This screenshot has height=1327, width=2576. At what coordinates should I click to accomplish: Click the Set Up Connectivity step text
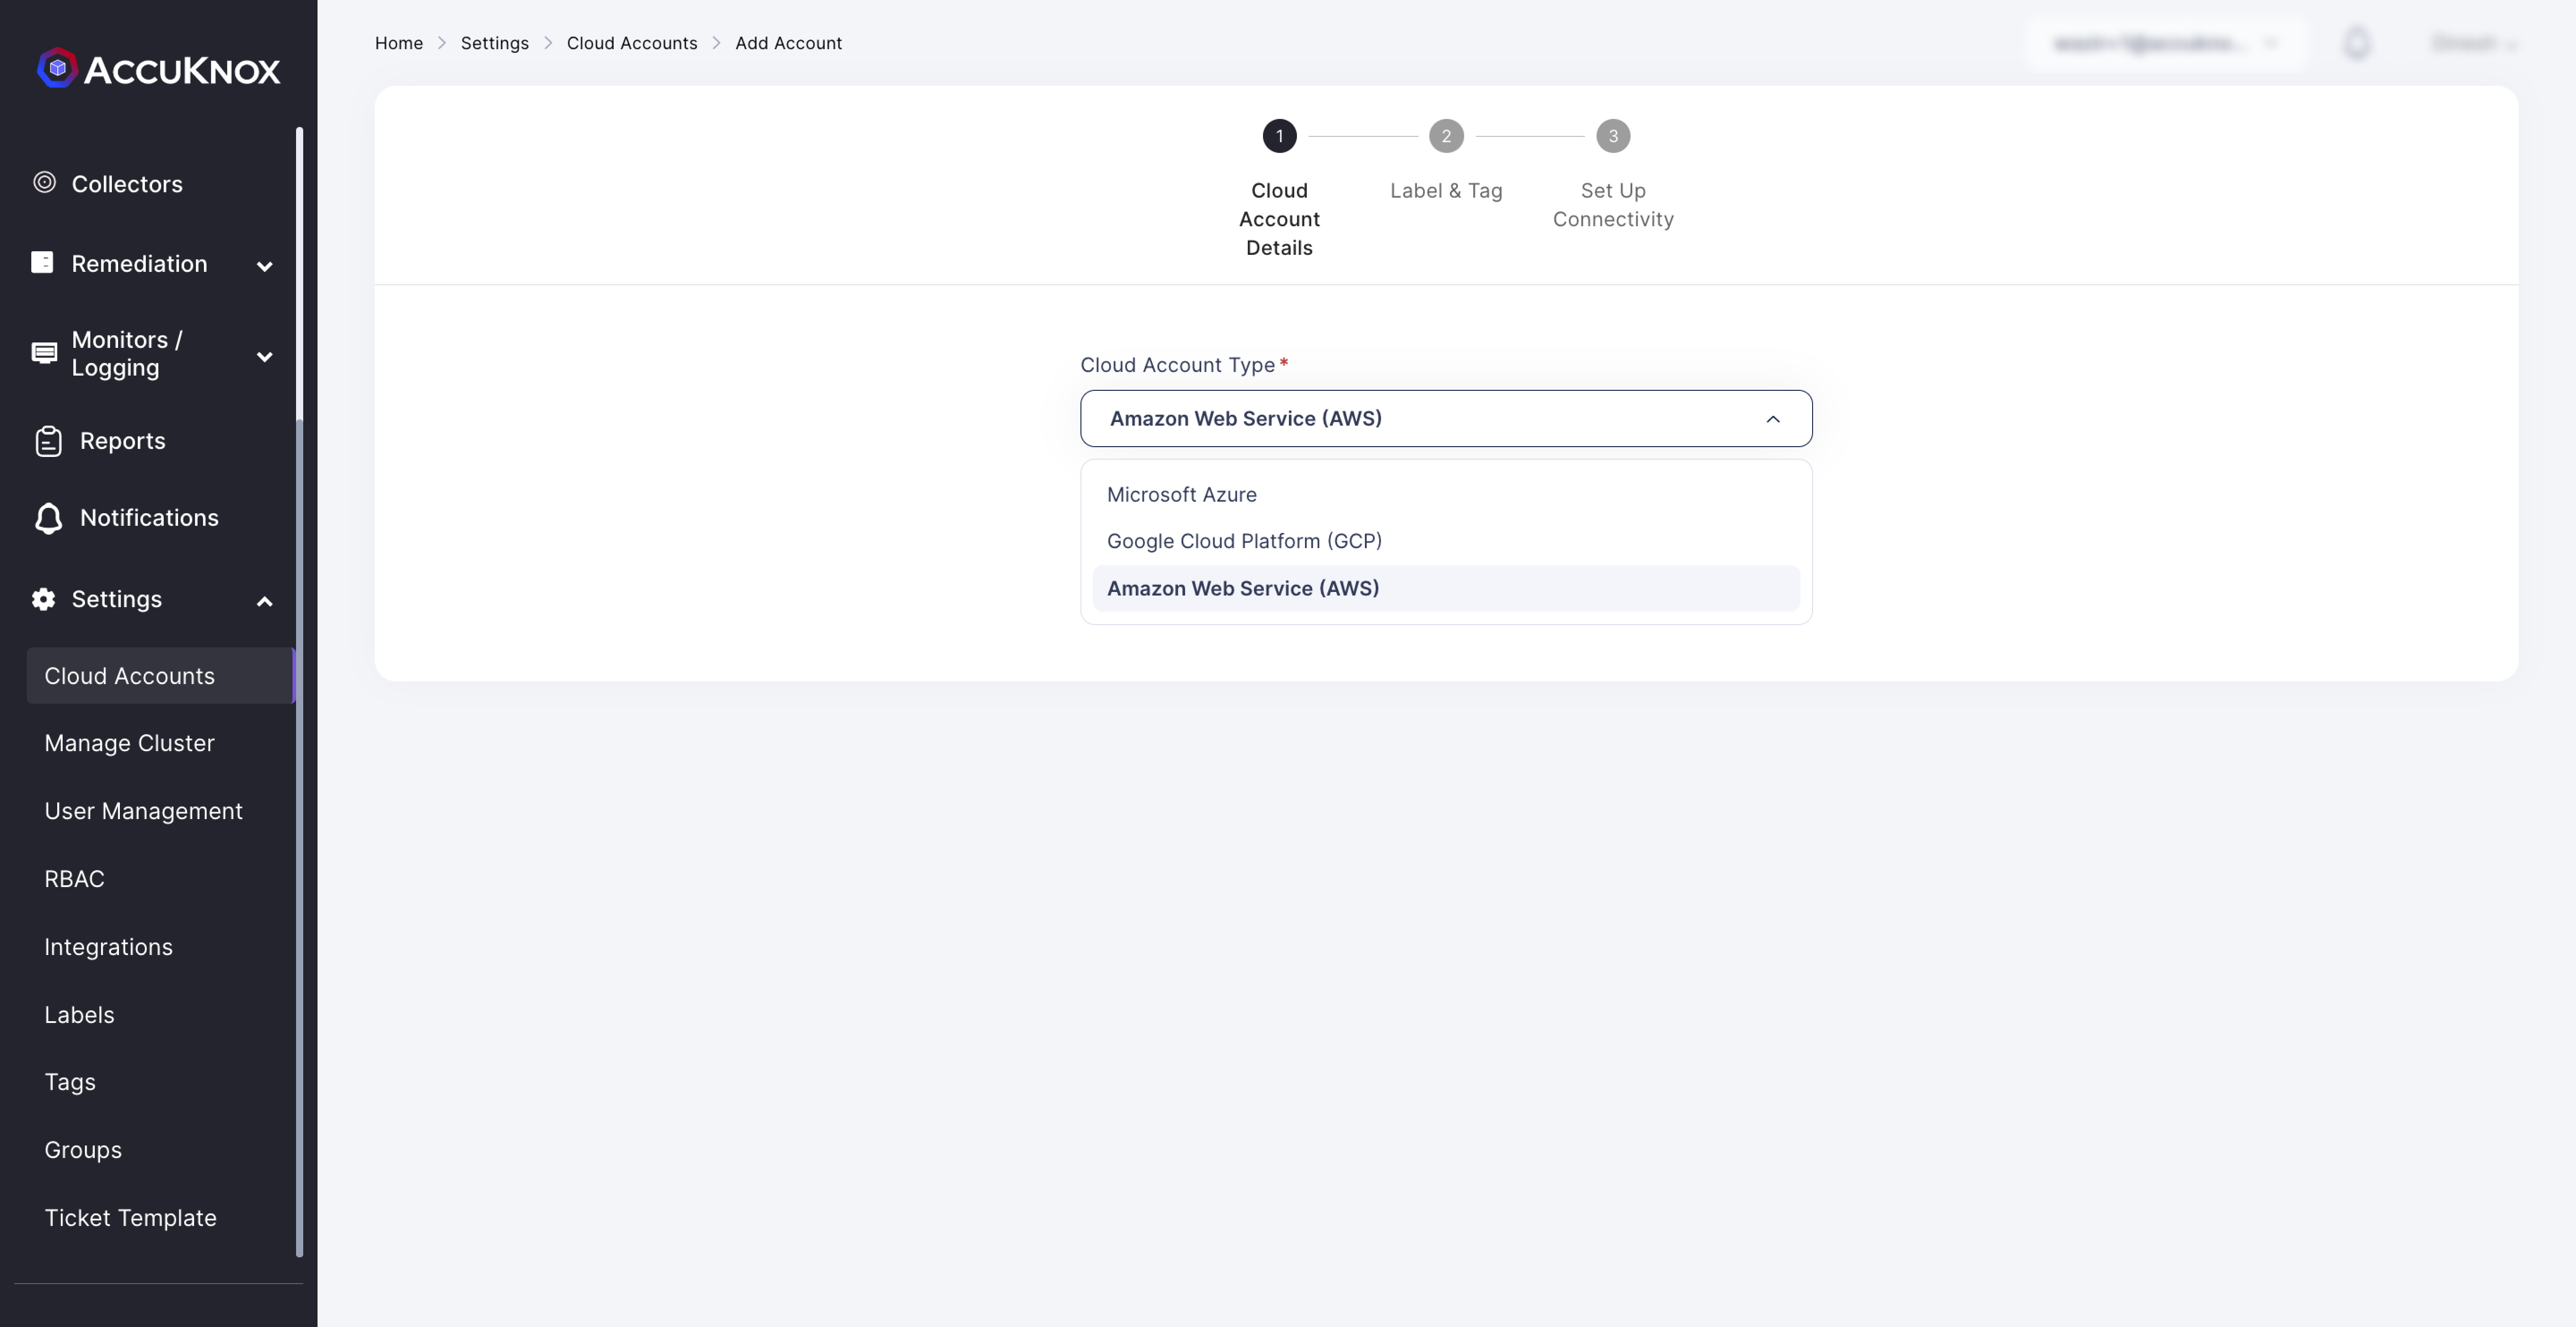coord(1613,205)
